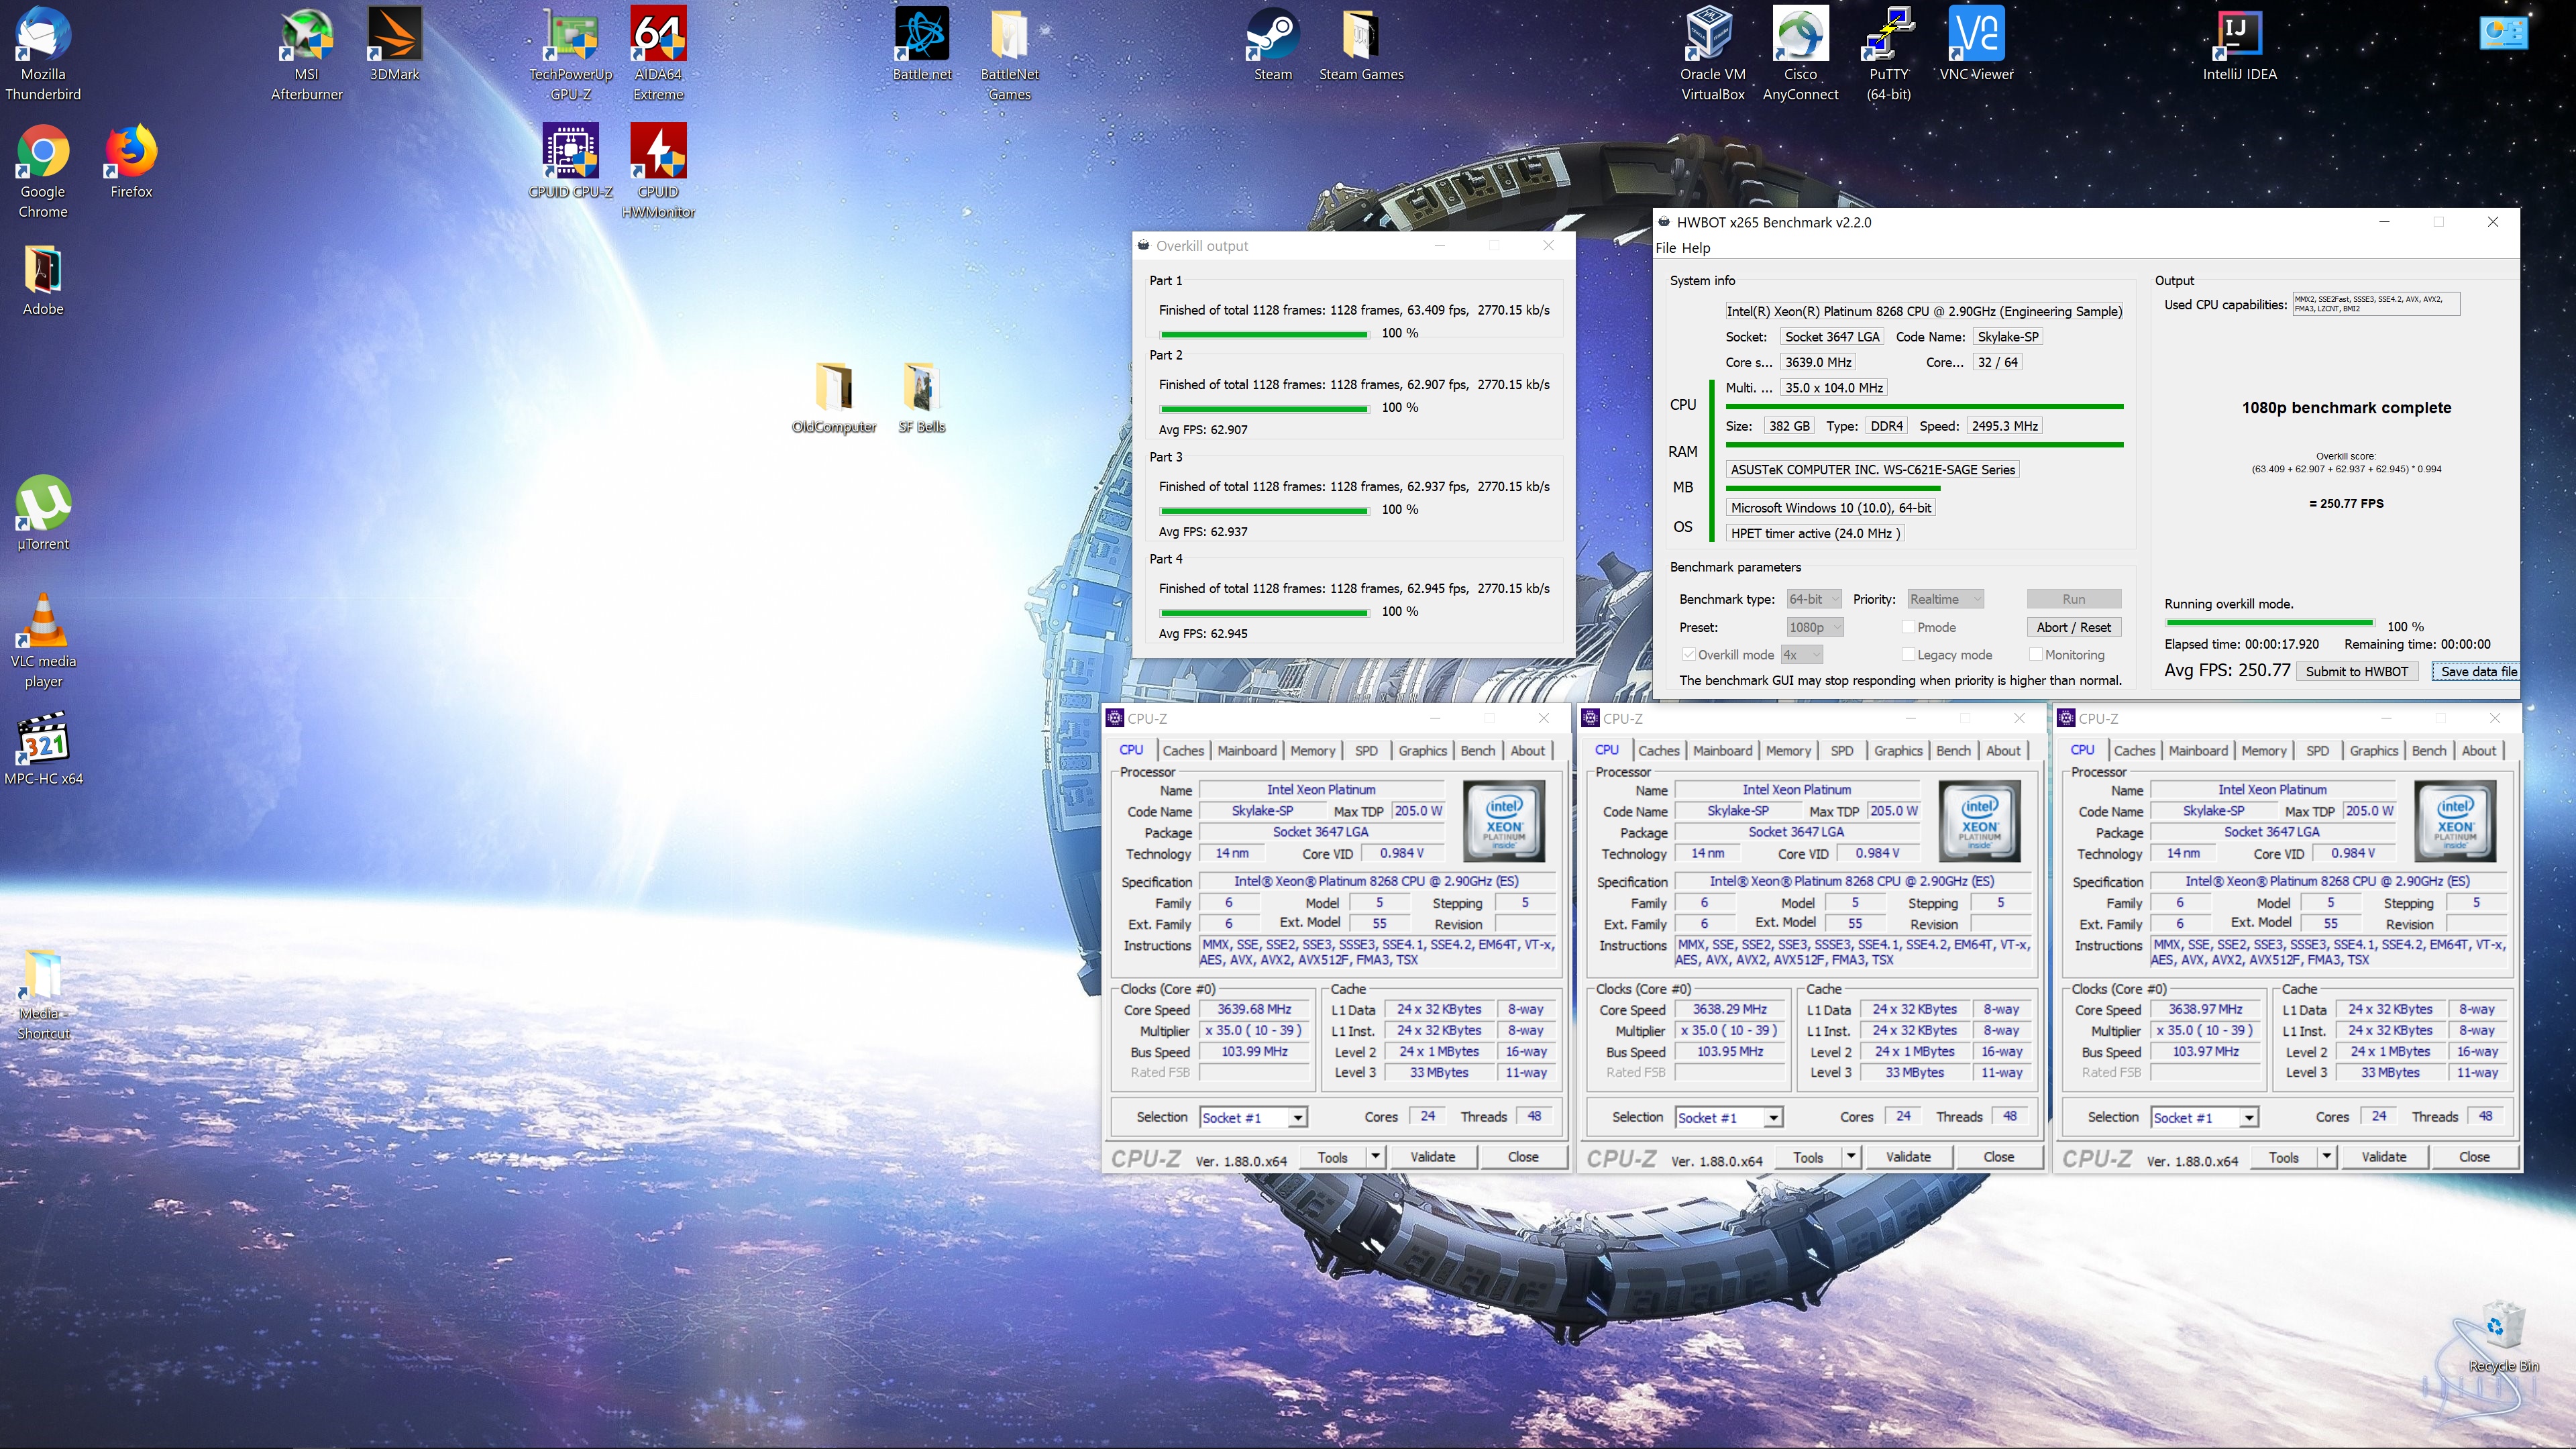Click Core Speed field in left CPU-Z

(1254, 1009)
